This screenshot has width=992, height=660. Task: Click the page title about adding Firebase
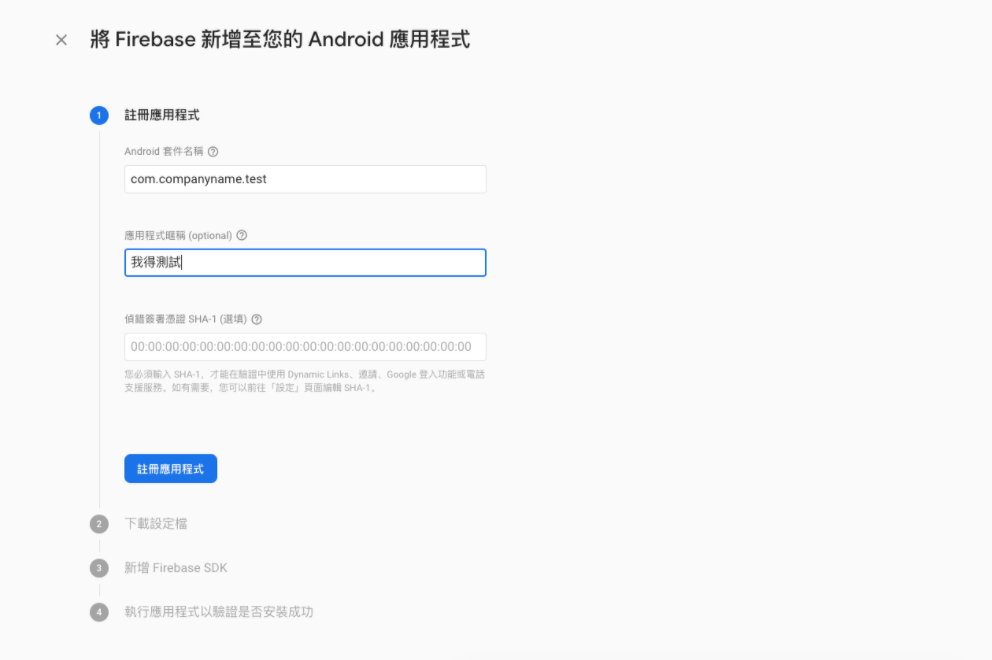click(x=280, y=39)
